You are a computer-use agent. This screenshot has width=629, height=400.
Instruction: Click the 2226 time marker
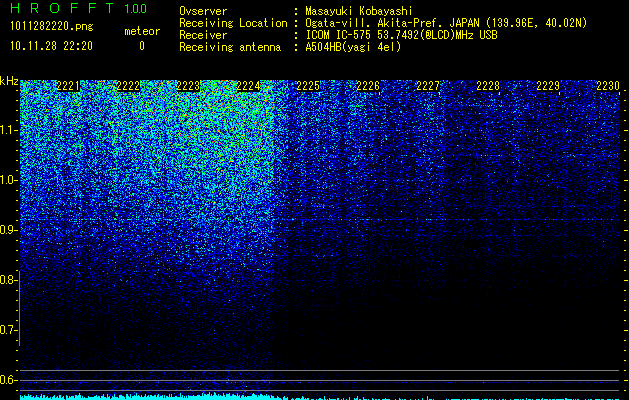click(368, 86)
